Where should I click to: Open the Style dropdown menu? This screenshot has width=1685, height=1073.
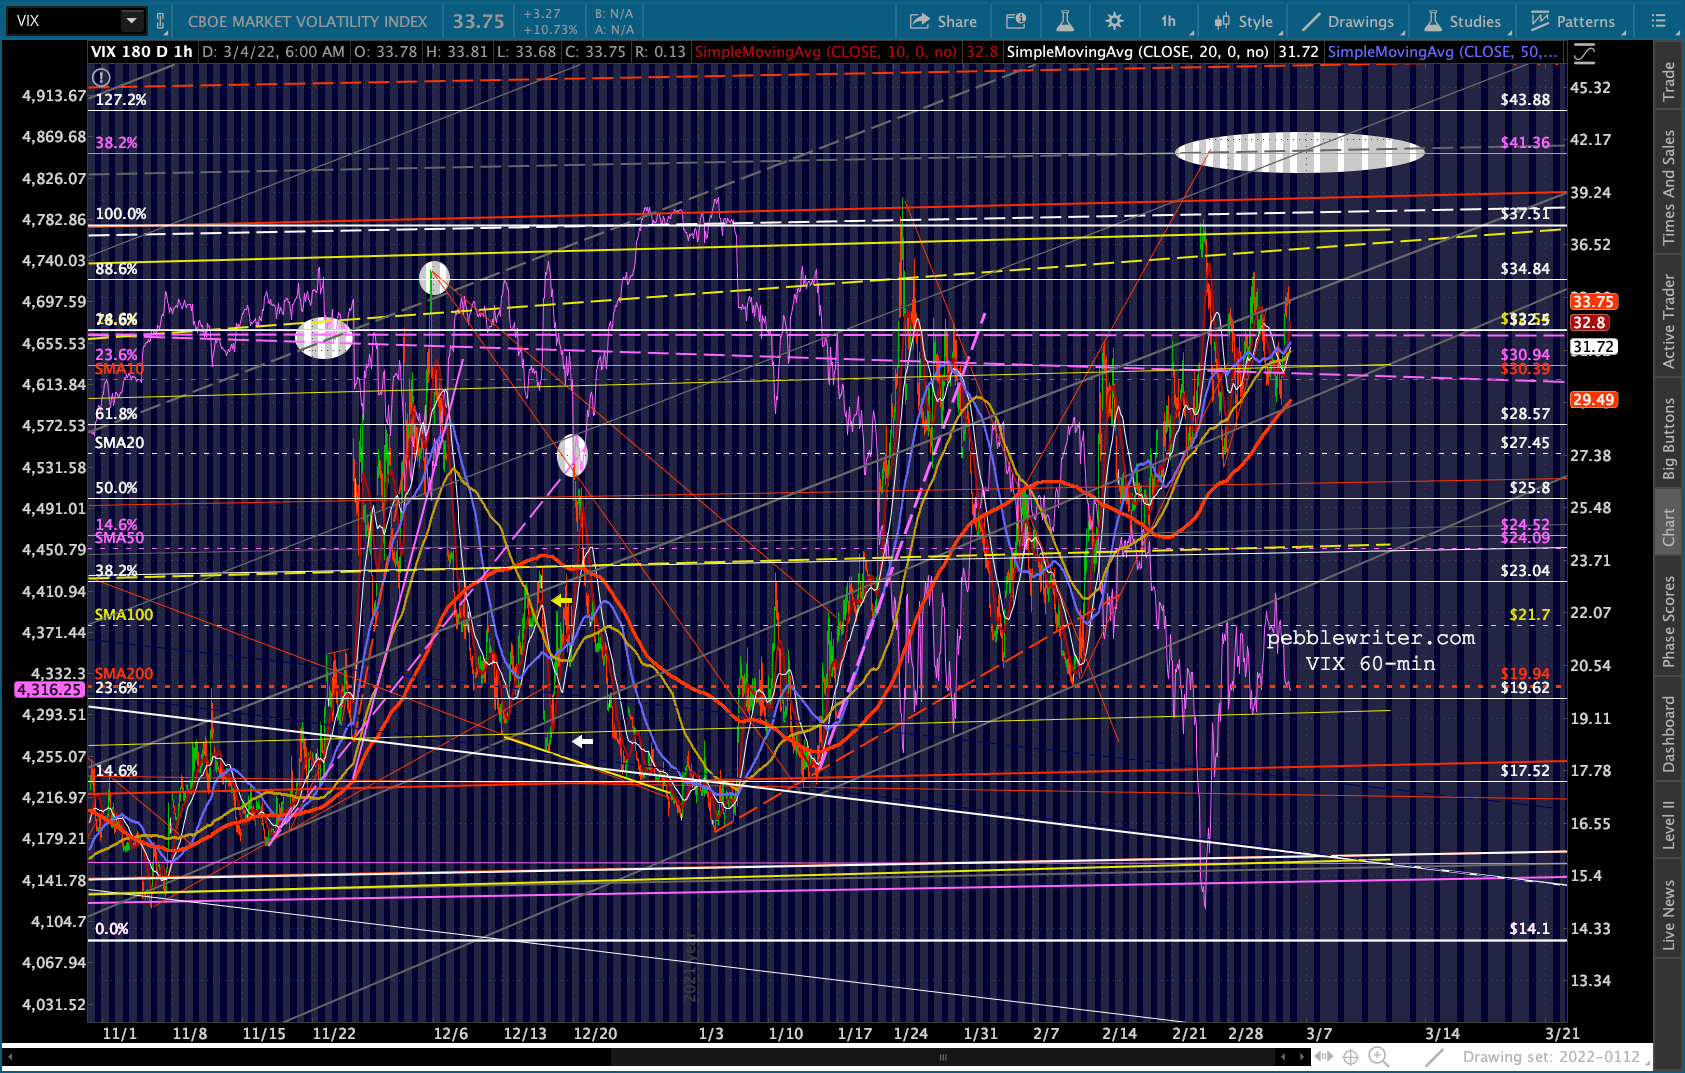(x=1243, y=21)
